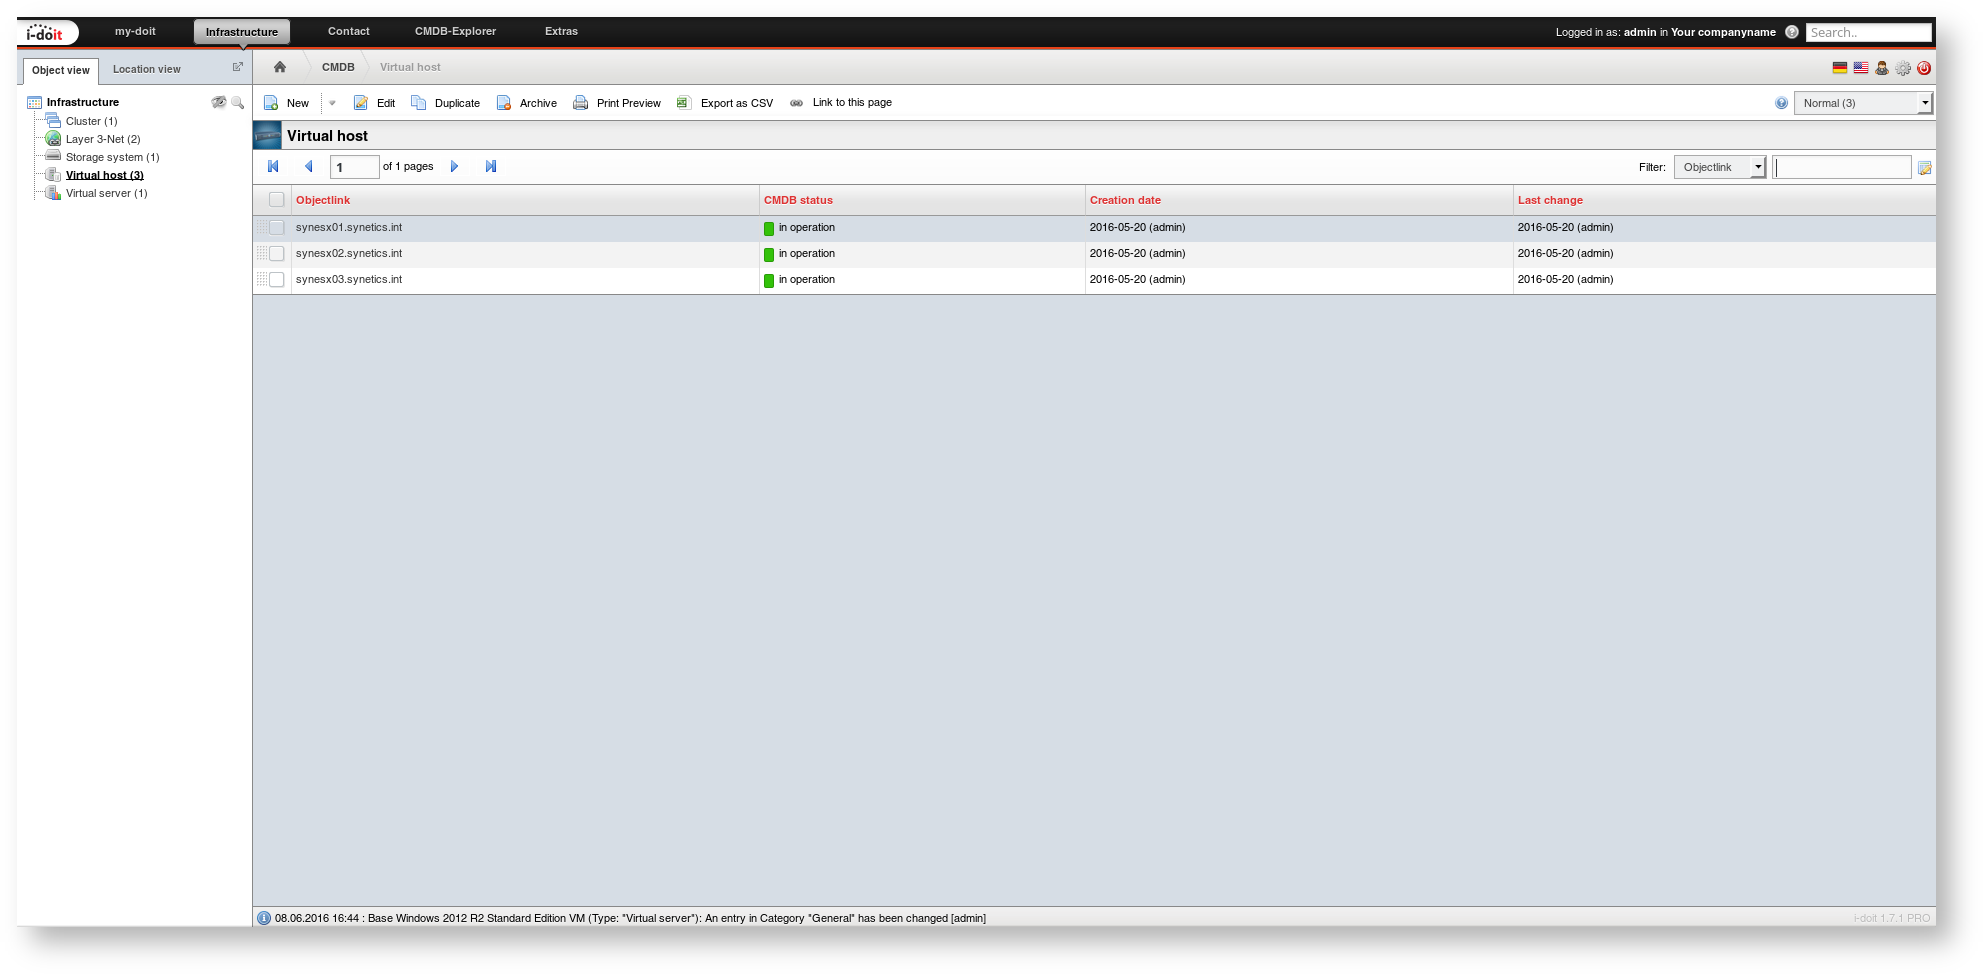Select the Layer 3-Net (2) tree item
The image size is (1984, 975).
[103, 139]
